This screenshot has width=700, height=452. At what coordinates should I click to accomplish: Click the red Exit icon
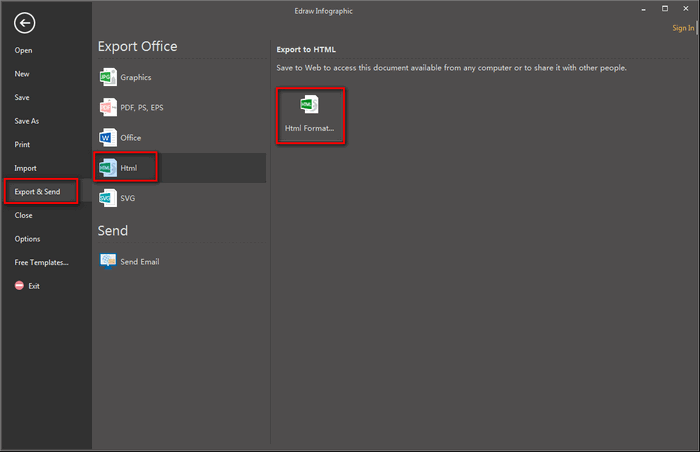[19, 286]
